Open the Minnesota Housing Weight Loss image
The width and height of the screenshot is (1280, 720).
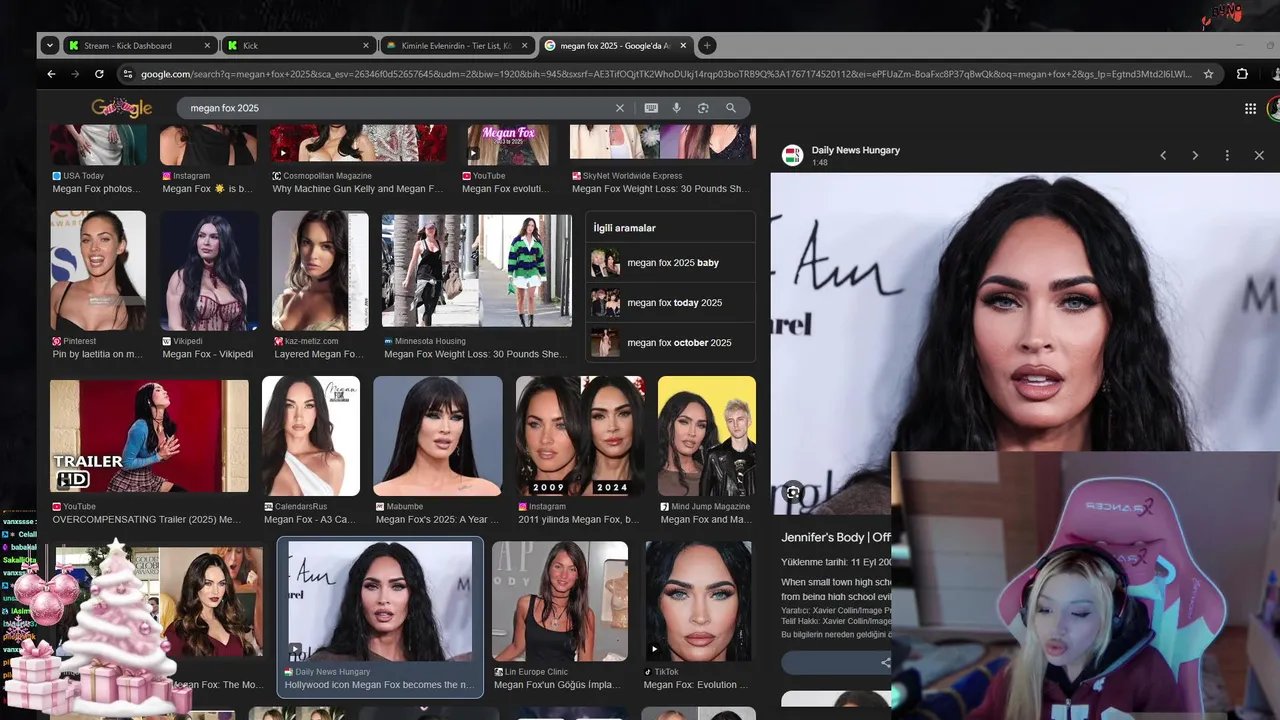(477, 270)
